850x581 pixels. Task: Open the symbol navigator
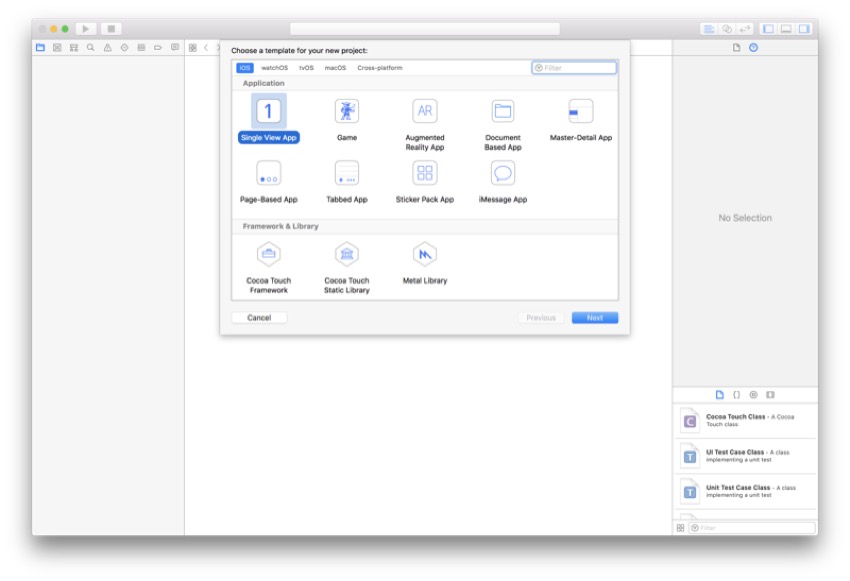click(74, 48)
